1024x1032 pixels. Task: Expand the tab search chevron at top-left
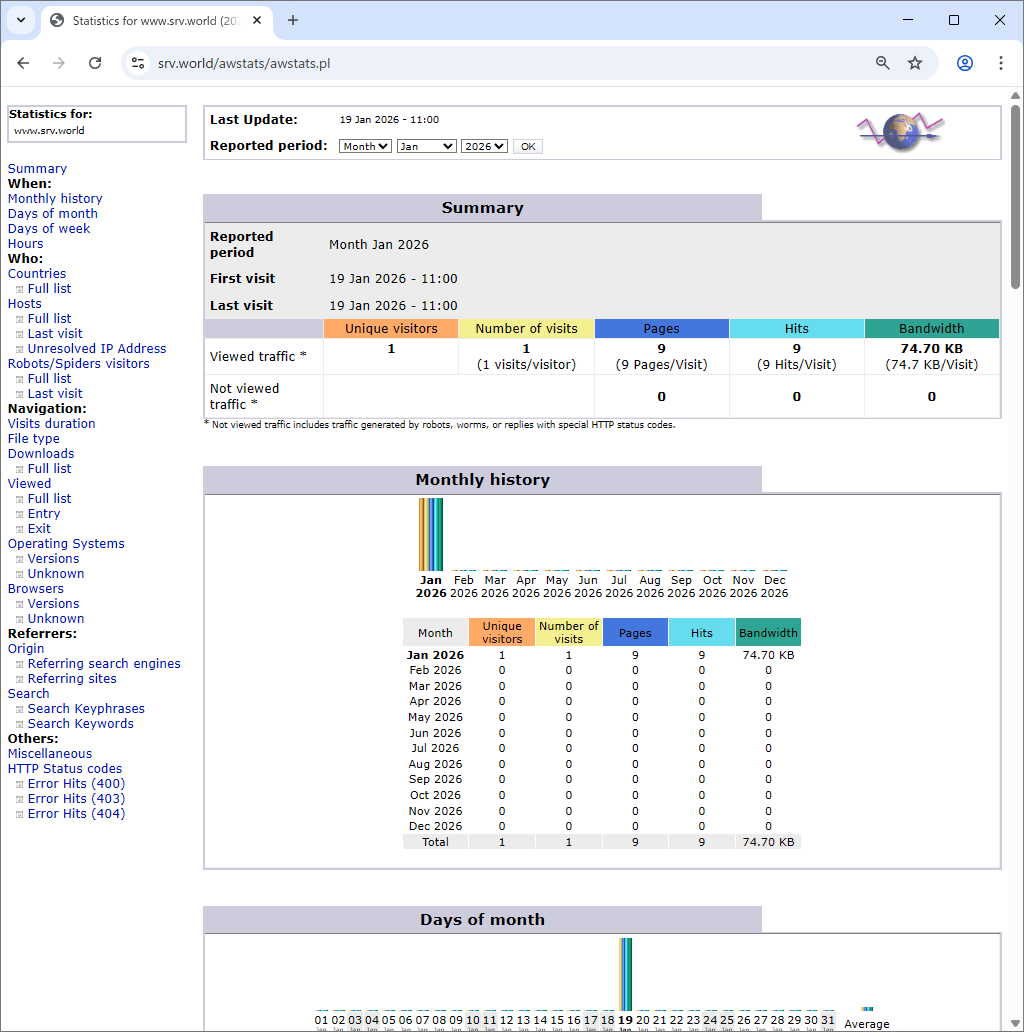pyautogui.click(x=21, y=20)
